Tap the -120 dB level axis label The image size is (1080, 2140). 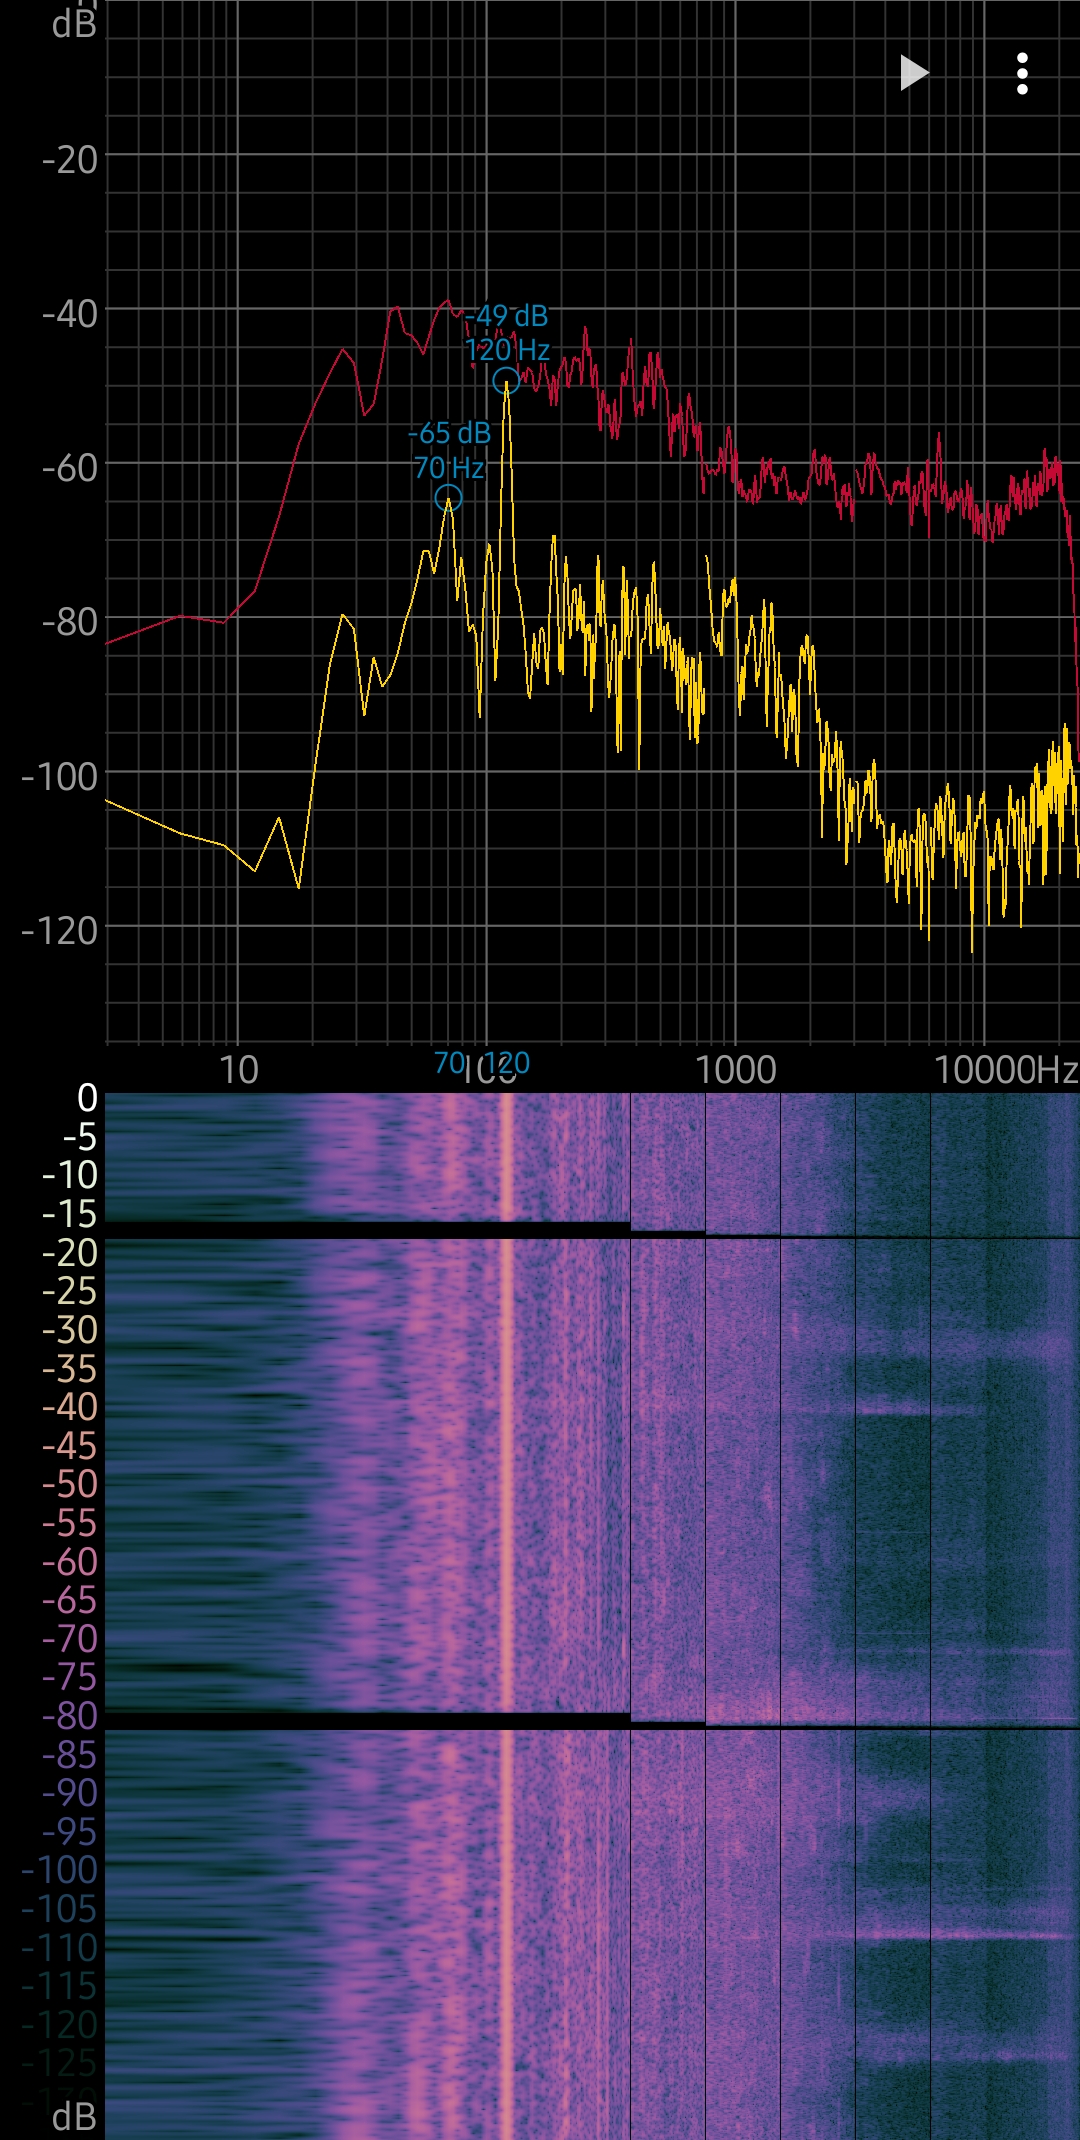pos(60,931)
